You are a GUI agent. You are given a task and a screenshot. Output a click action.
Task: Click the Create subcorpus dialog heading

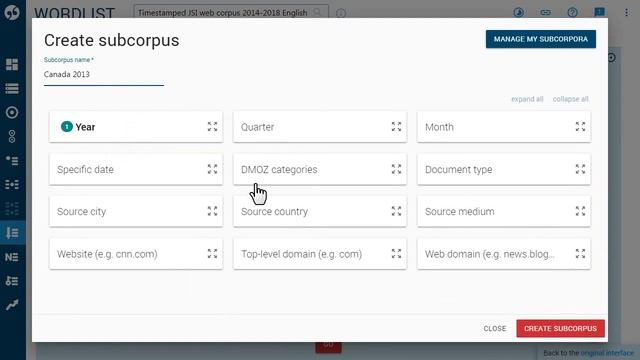[x=111, y=40]
